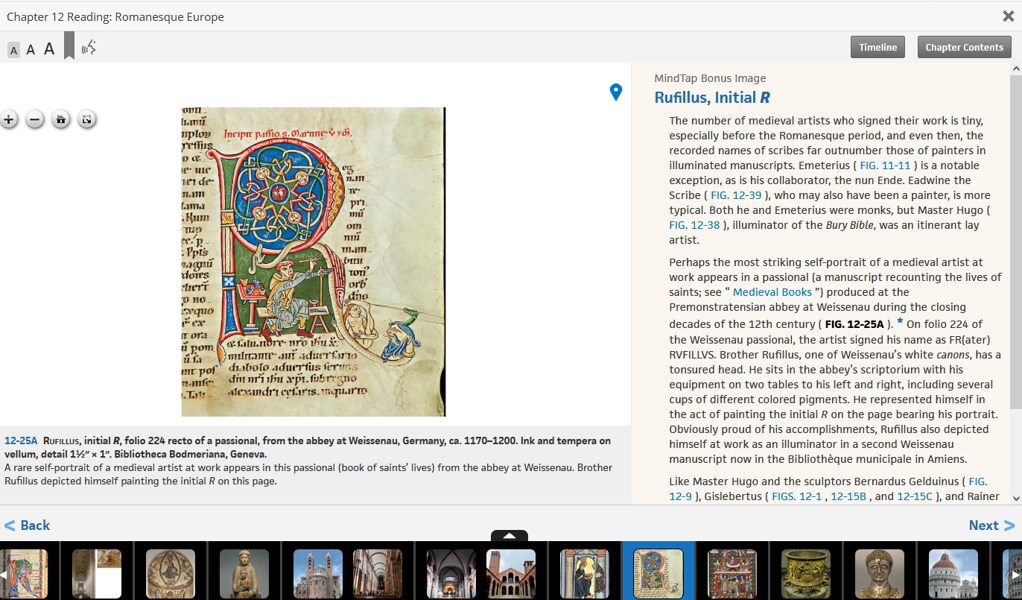Open the Chapter Contents menu
Image resolution: width=1022 pixels, height=600 pixels.
pos(963,47)
